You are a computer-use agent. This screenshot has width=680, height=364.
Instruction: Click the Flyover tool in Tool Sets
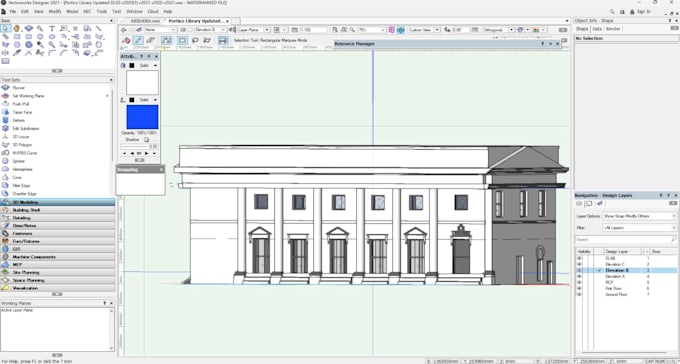point(19,88)
